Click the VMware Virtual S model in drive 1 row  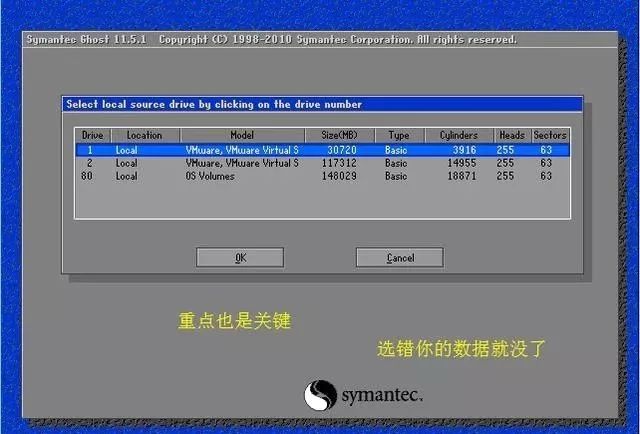coord(242,150)
